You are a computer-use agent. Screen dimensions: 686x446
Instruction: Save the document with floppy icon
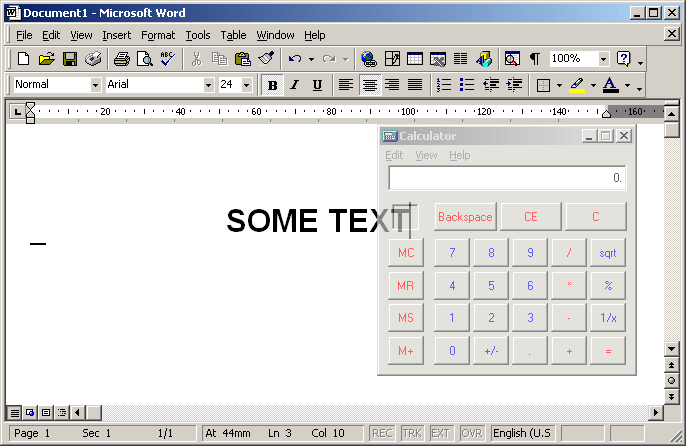pyautogui.click(x=70, y=59)
